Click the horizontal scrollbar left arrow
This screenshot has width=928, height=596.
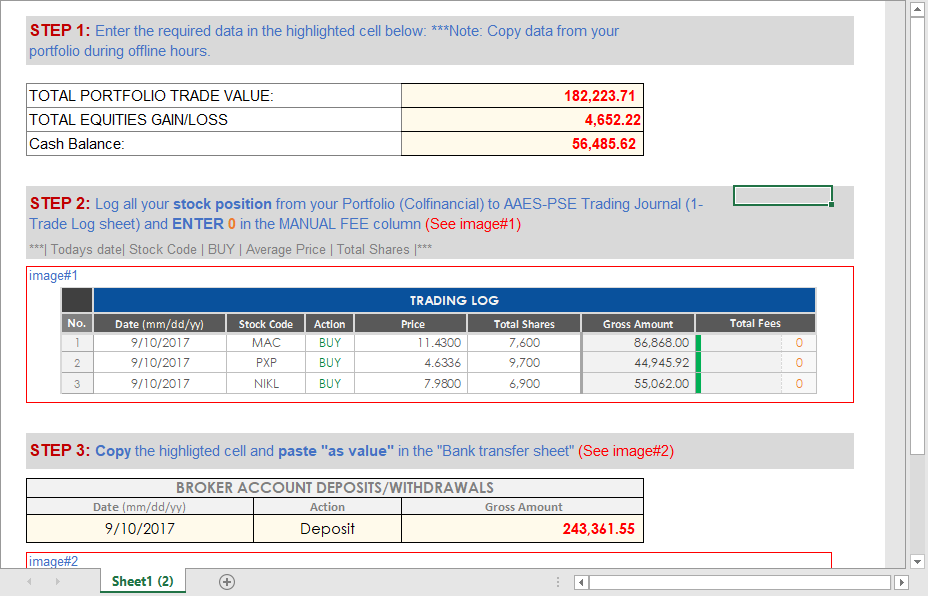pyautogui.click(x=581, y=581)
